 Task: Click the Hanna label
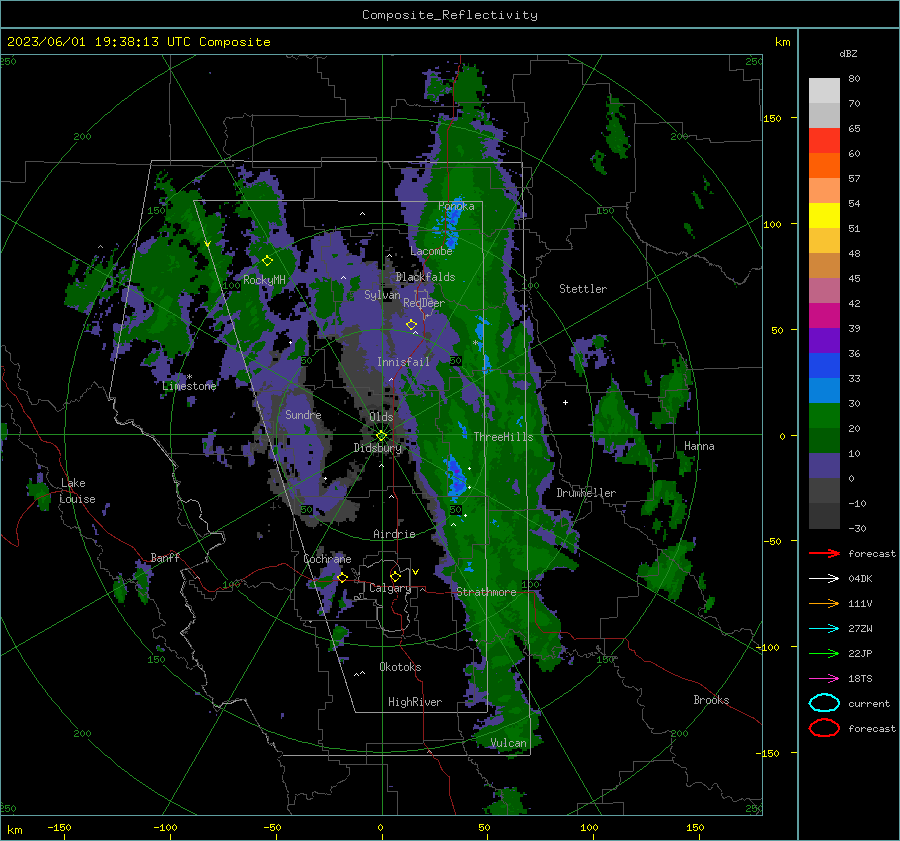pos(699,446)
